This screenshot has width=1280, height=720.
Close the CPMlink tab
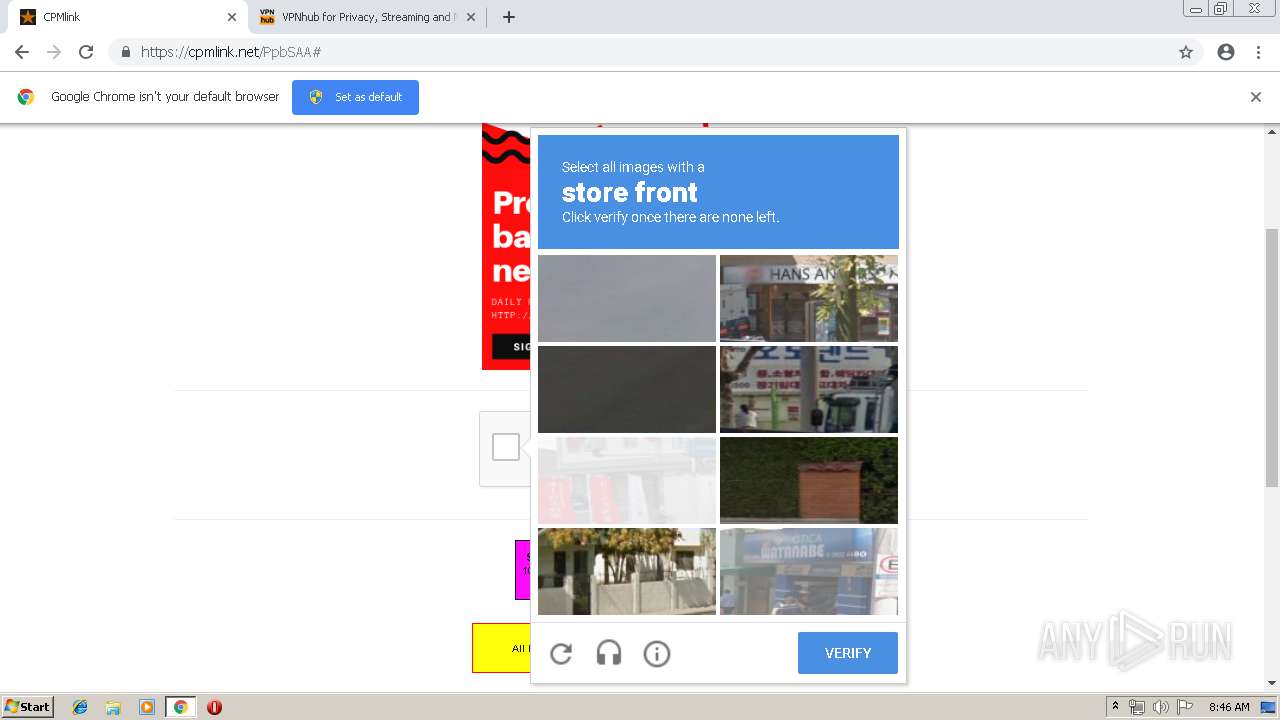click(232, 17)
